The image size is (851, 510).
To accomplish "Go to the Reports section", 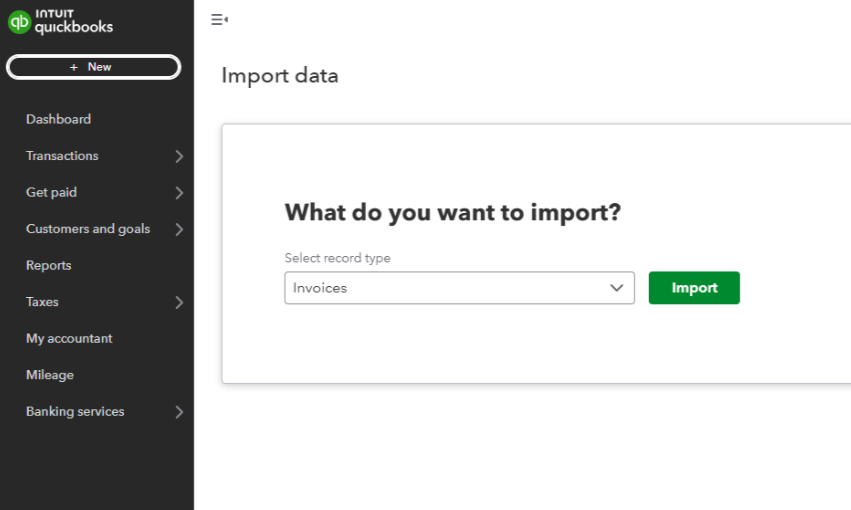I will (49, 265).
